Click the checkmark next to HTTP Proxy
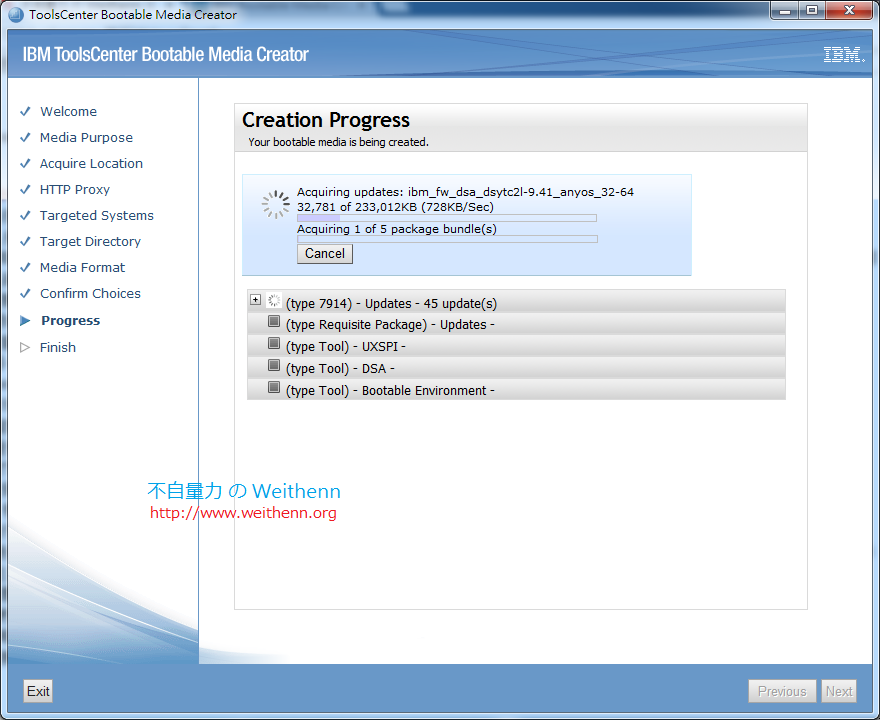Image resolution: width=880 pixels, height=720 pixels. pos(25,189)
